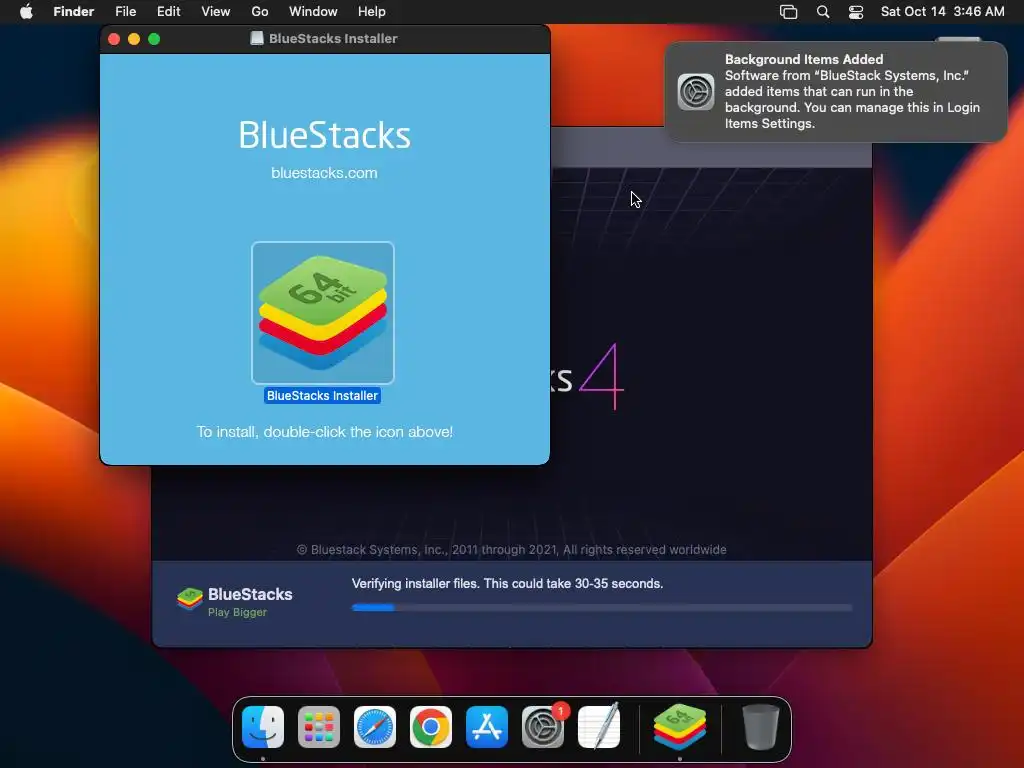Open the Edit menu
Viewport: 1024px width, 768px height.
coord(168,12)
